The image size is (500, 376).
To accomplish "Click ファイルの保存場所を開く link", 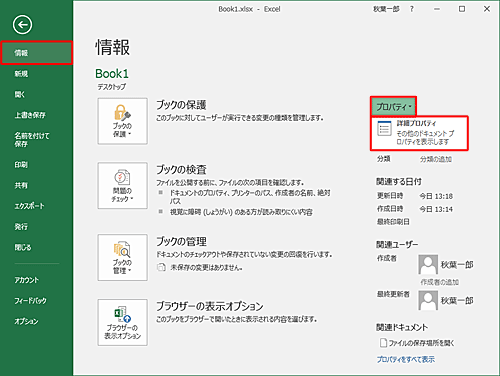I will coord(421,343).
